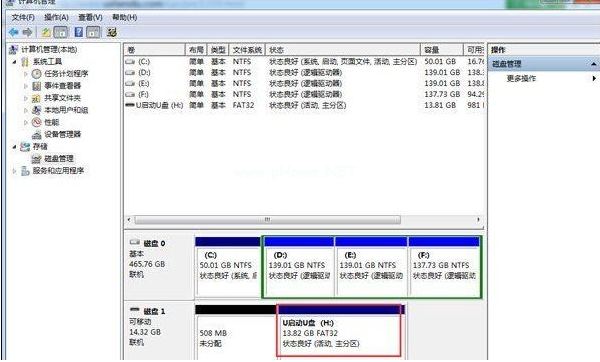Screen dimensions: 600x362
Task: Click the Back arrow toolbar icon
Action: click(14, 33)
